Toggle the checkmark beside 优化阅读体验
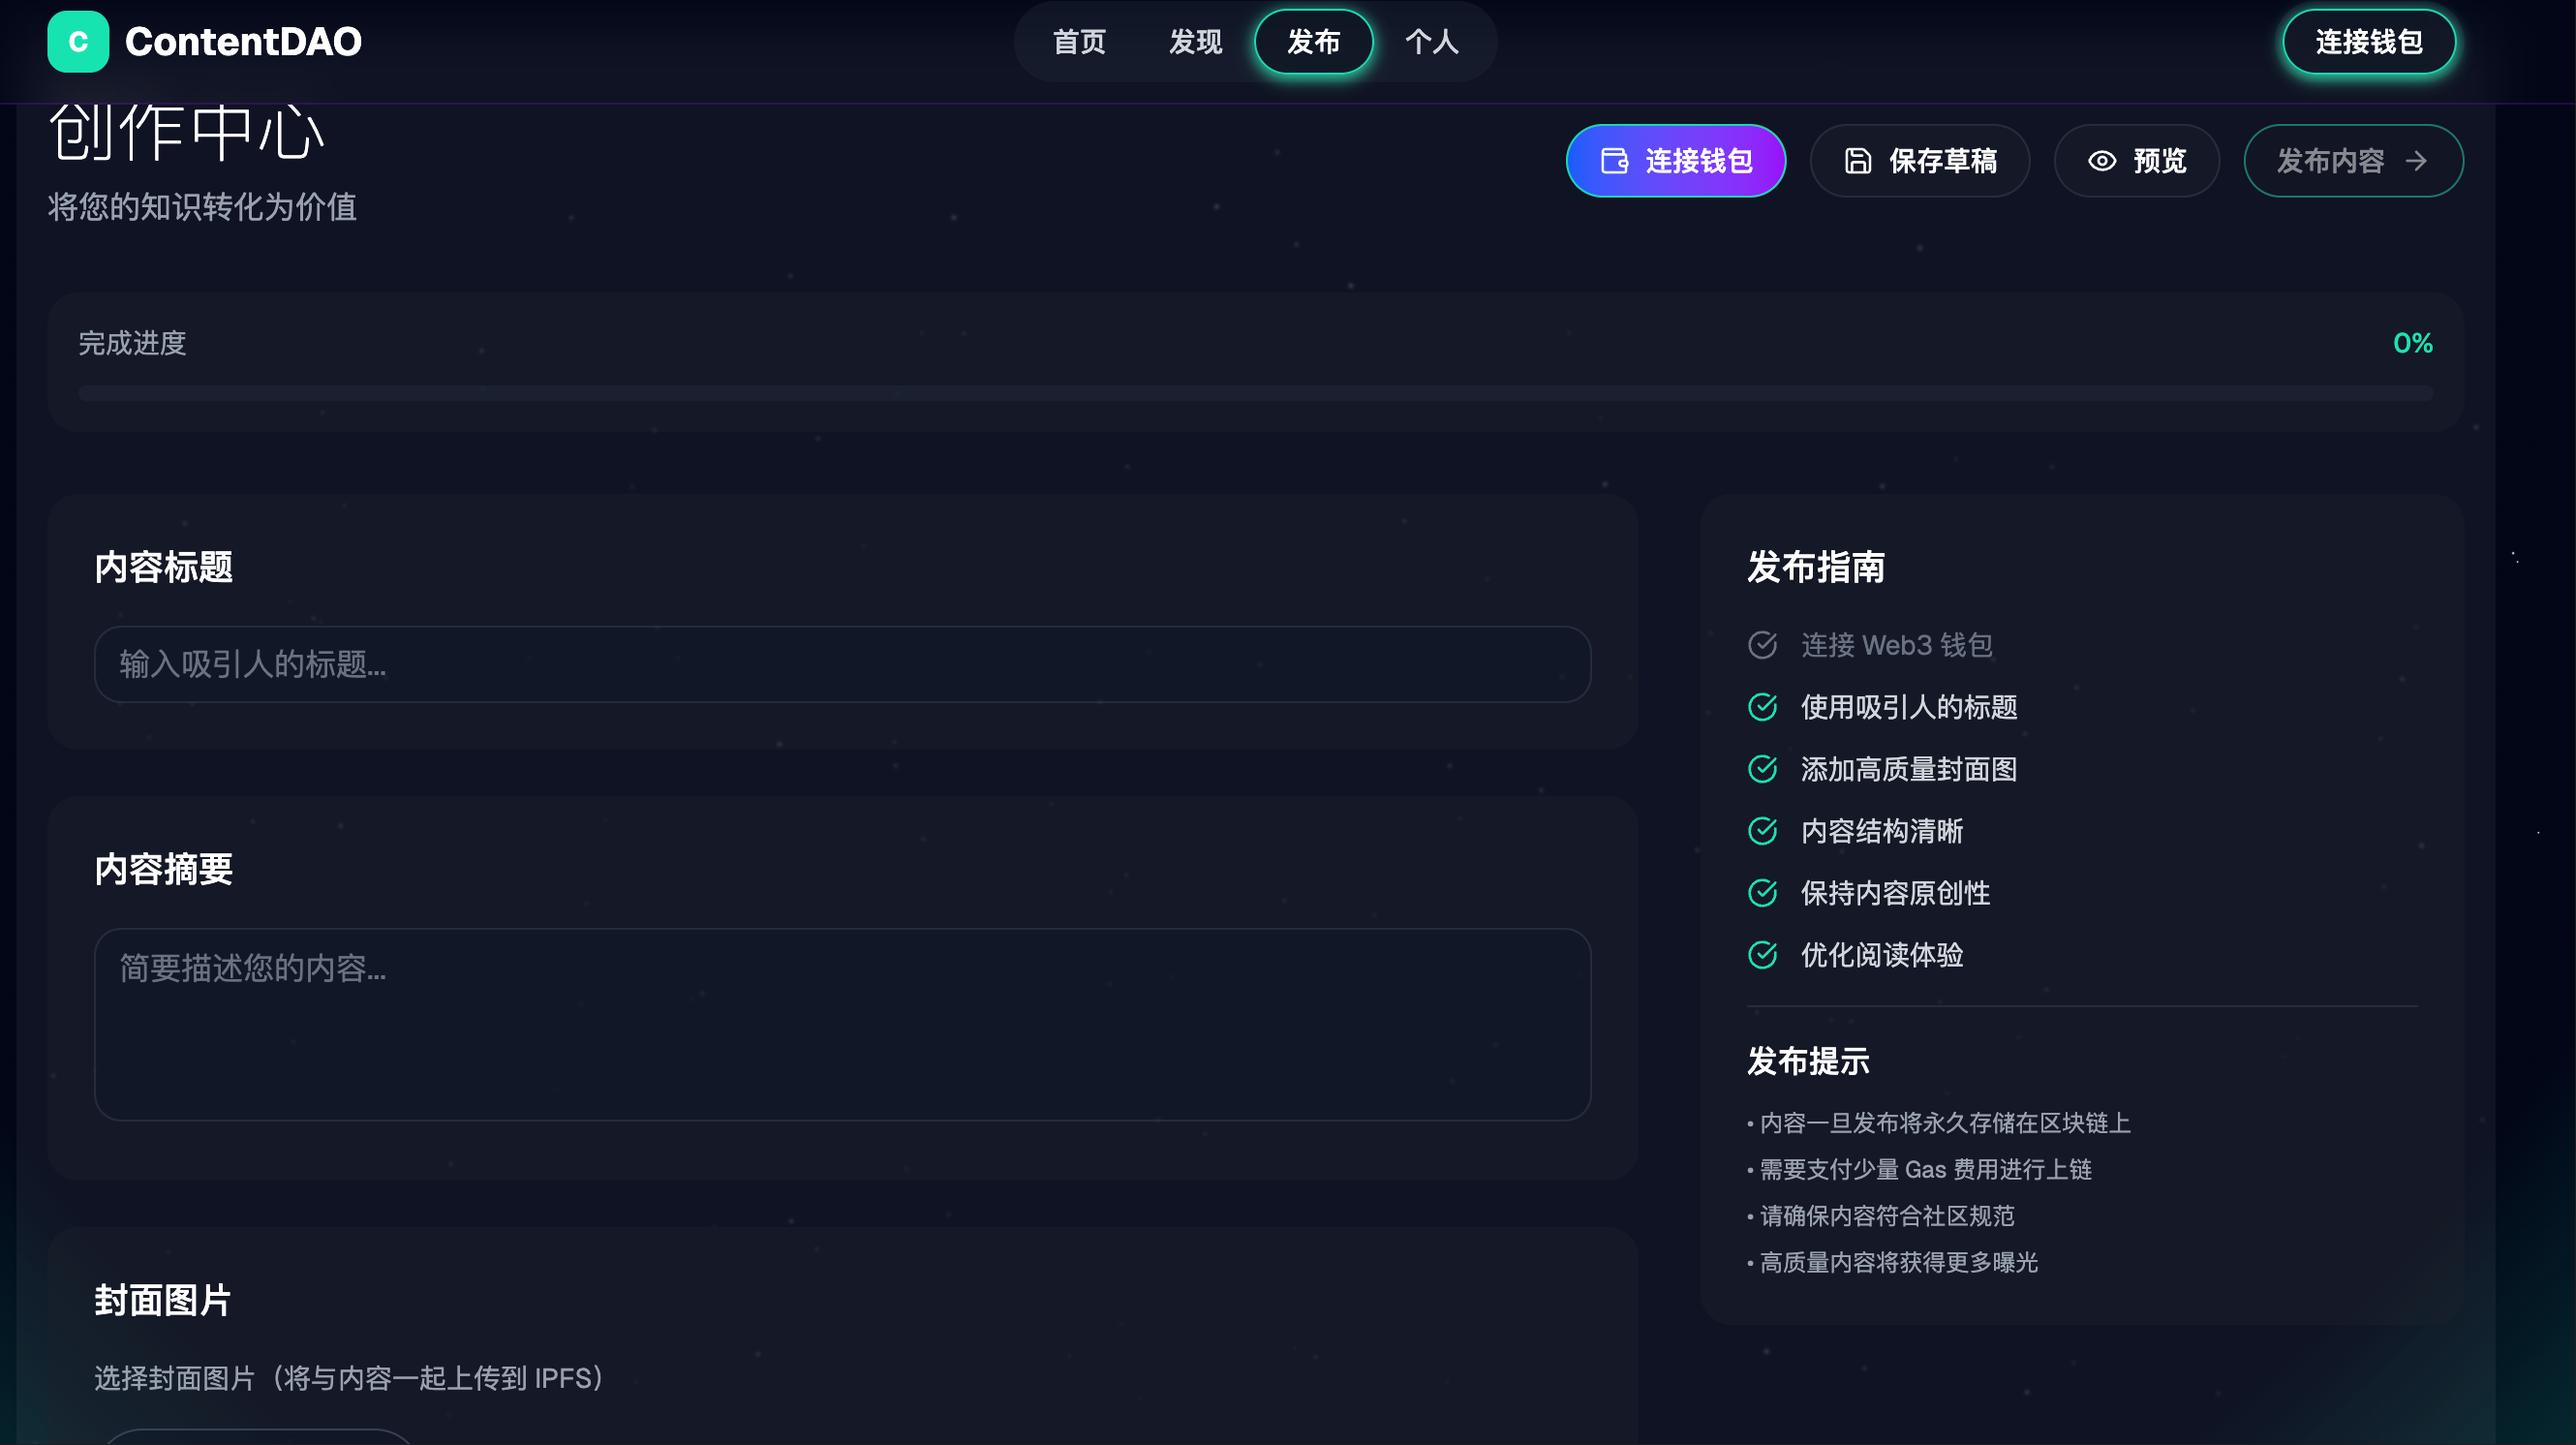The width and height of the screenshot is (2576, 1445). [x=1763, y=955]
